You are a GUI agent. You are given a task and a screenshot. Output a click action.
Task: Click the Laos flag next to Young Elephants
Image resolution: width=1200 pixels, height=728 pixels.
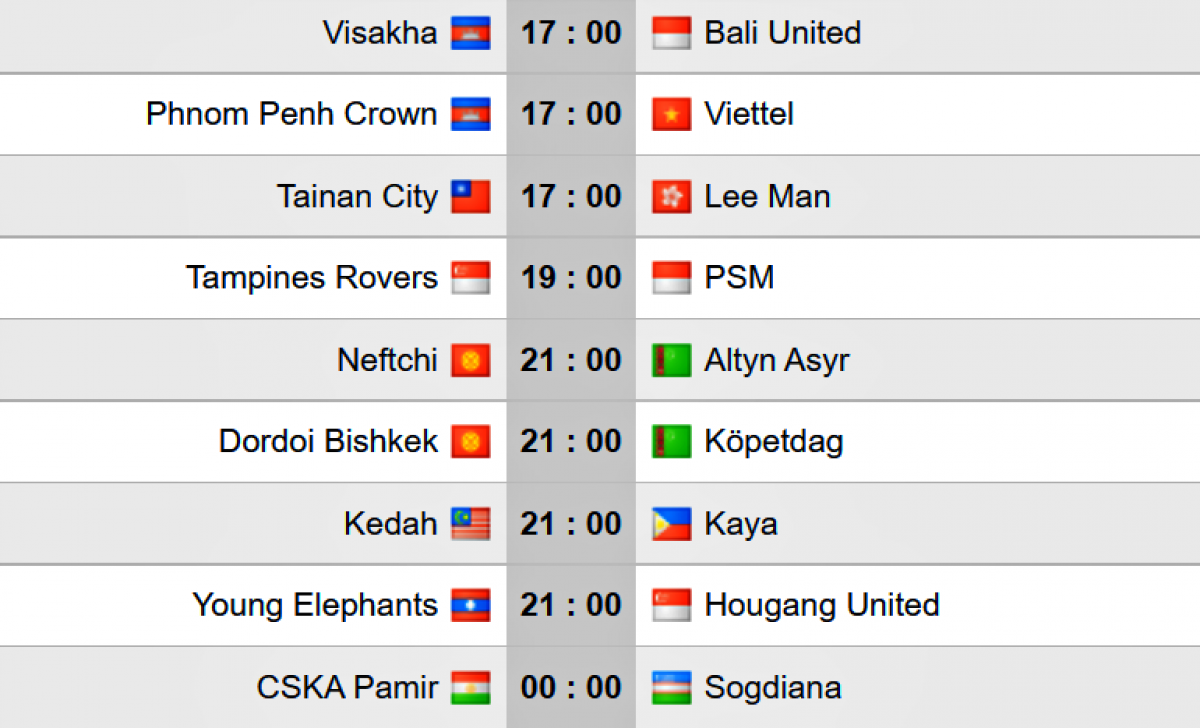(470, 605)
